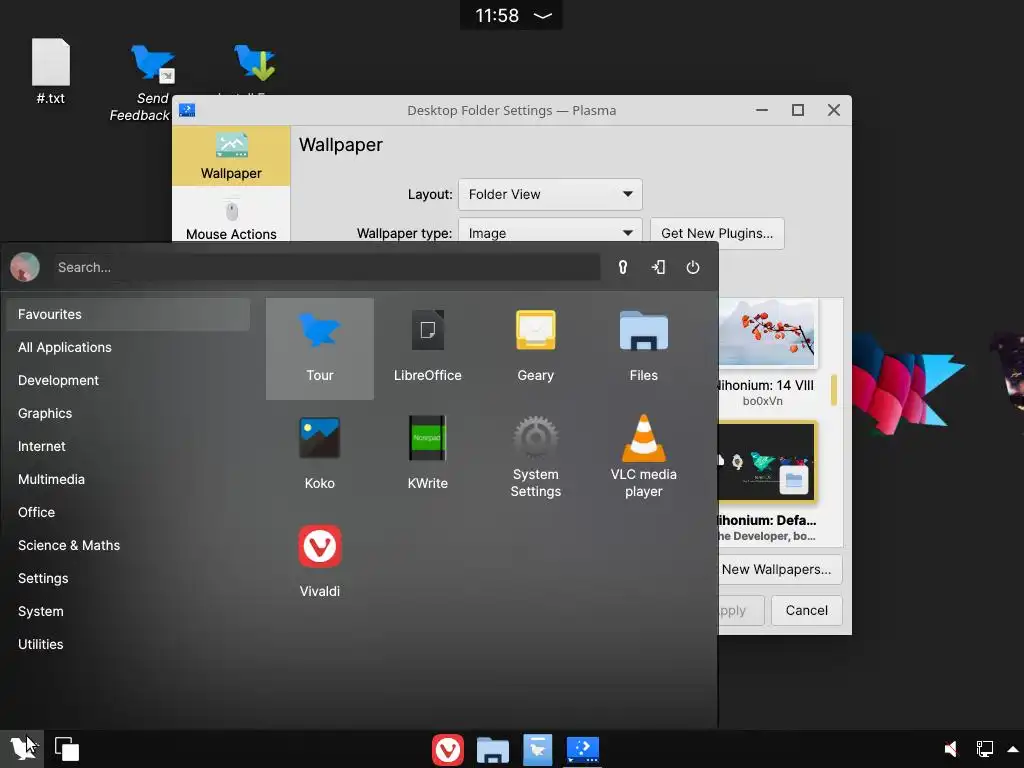Click the 11:58 clock at top
Viewport: 1024px width, 768px height.
(x=497, y=16)
